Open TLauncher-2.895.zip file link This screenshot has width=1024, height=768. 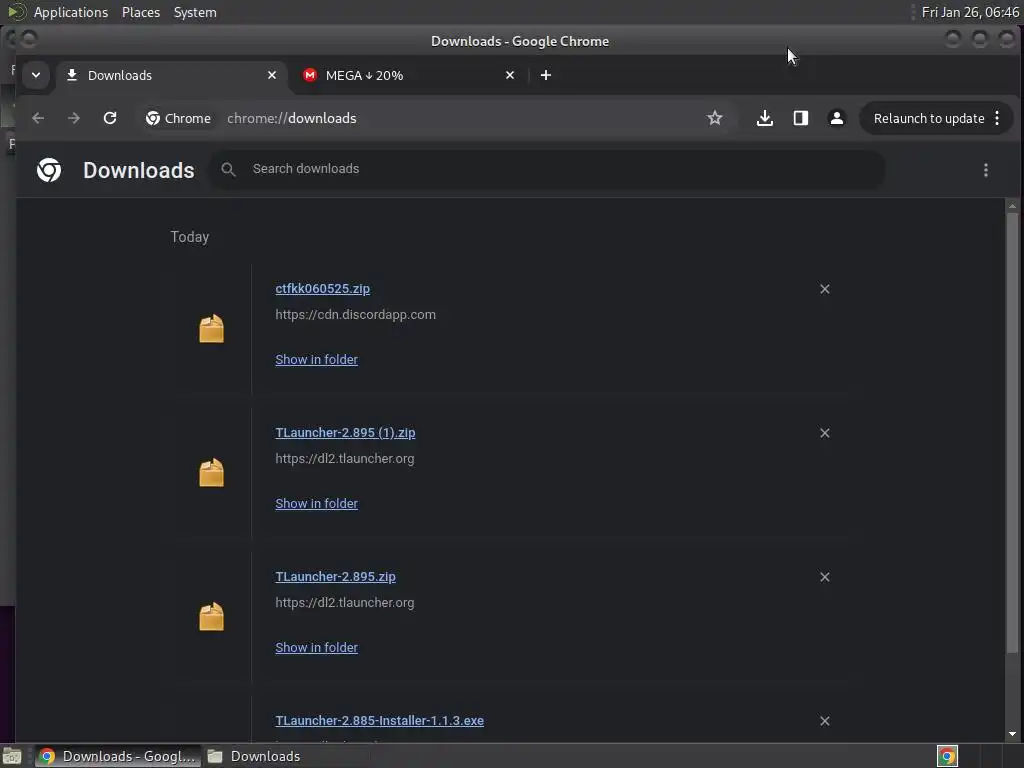(335, 577)
